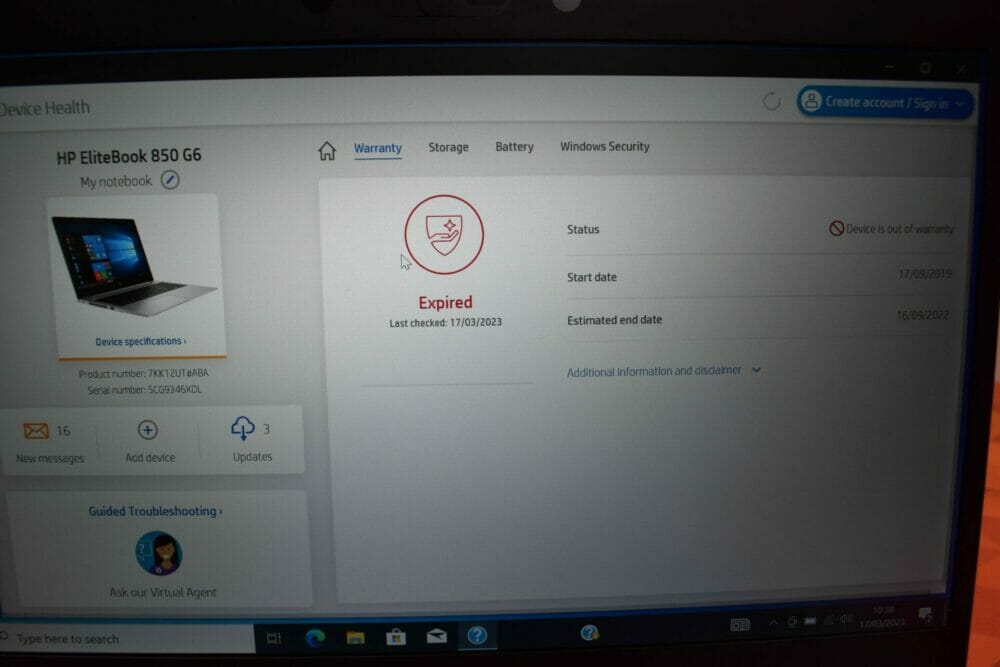Click the refresh icon near sign in

(x=772, y=101)
